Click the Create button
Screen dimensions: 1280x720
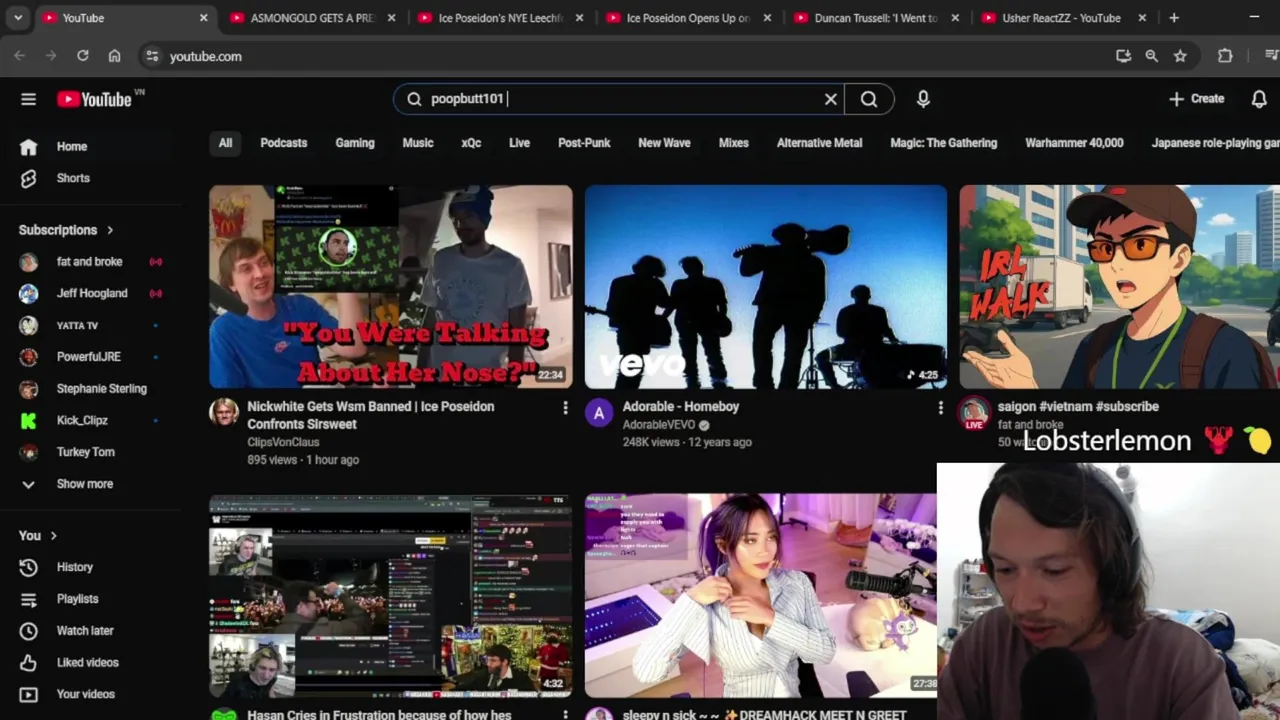[1196, 99]
